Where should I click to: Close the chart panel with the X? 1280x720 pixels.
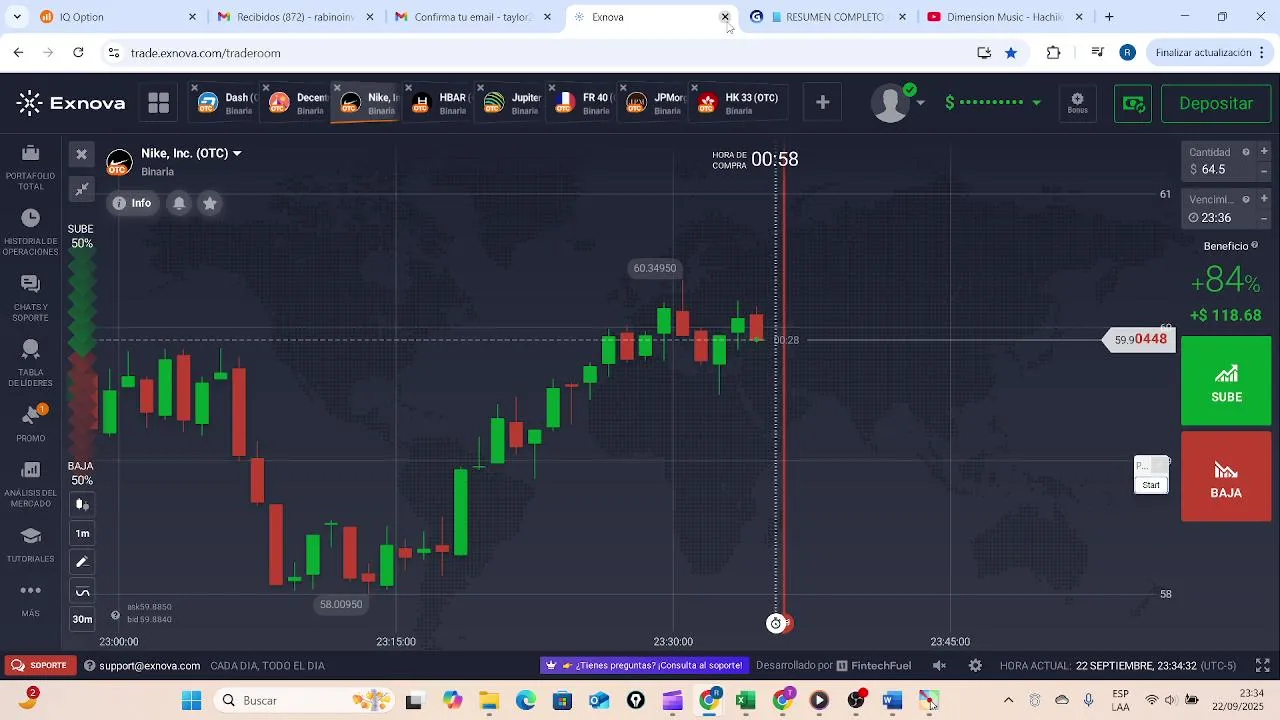point(82,154)
